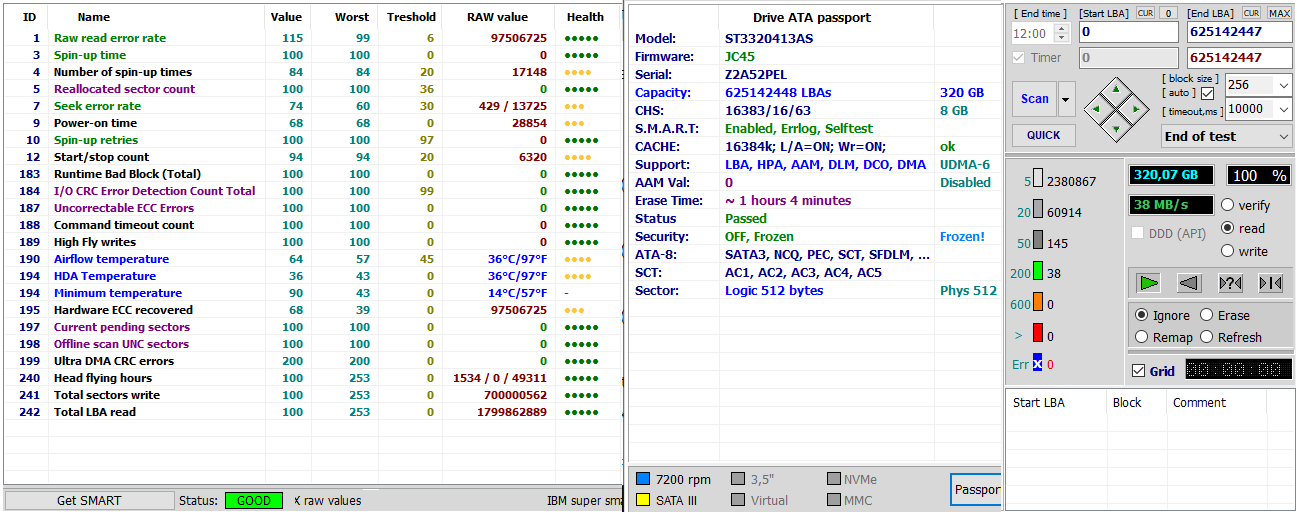Screen dimensions: 1297x512
Task: Click the Get SMART button
Action: [x=89, y=500]
